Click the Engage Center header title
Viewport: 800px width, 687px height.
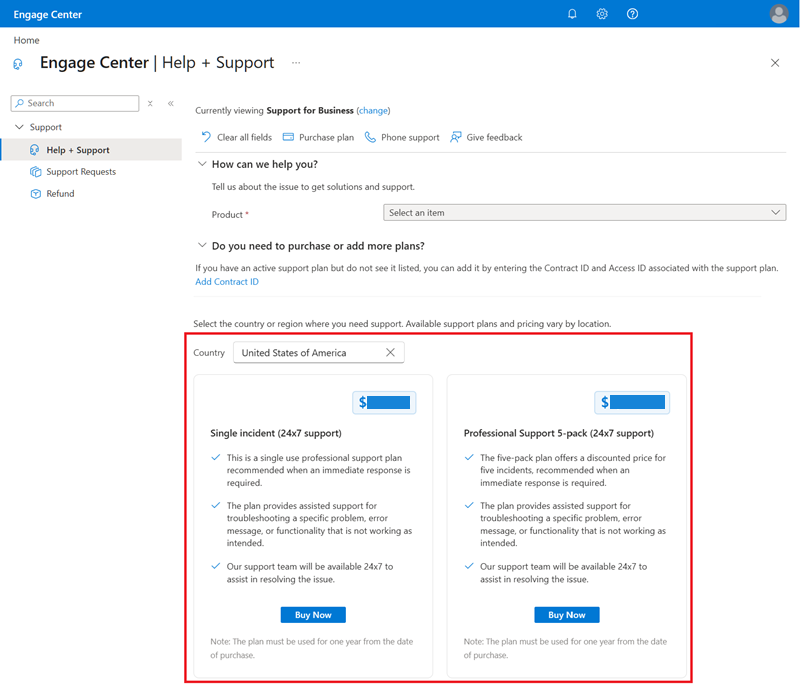click(48, 15)
